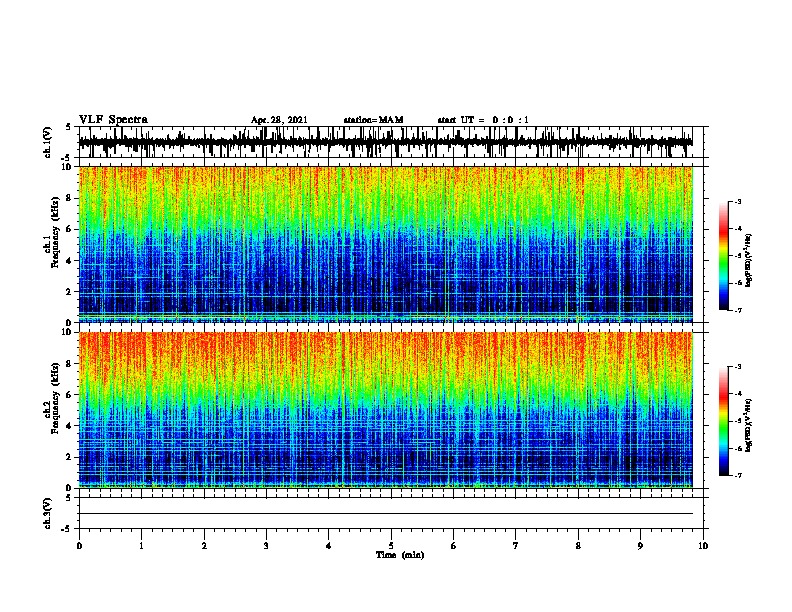Click time axis tick label "4"
This screenshot has height=612, width=792.
[x=328, y=546]
